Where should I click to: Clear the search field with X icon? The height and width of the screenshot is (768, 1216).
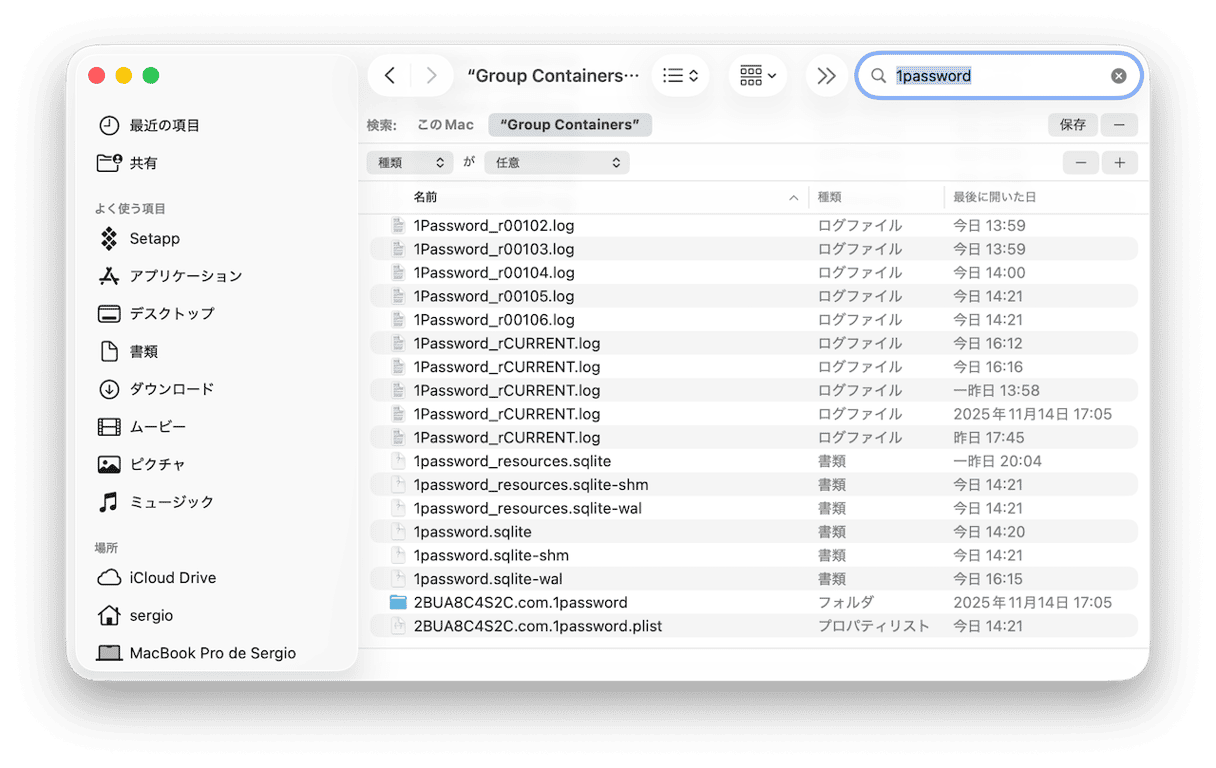(1118, 76)
